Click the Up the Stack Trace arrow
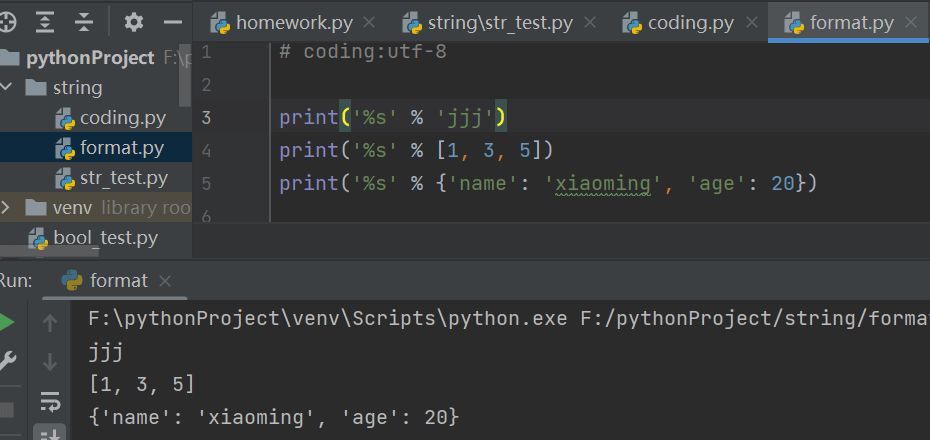Screen dimensions: 930x440 point(50,323)
